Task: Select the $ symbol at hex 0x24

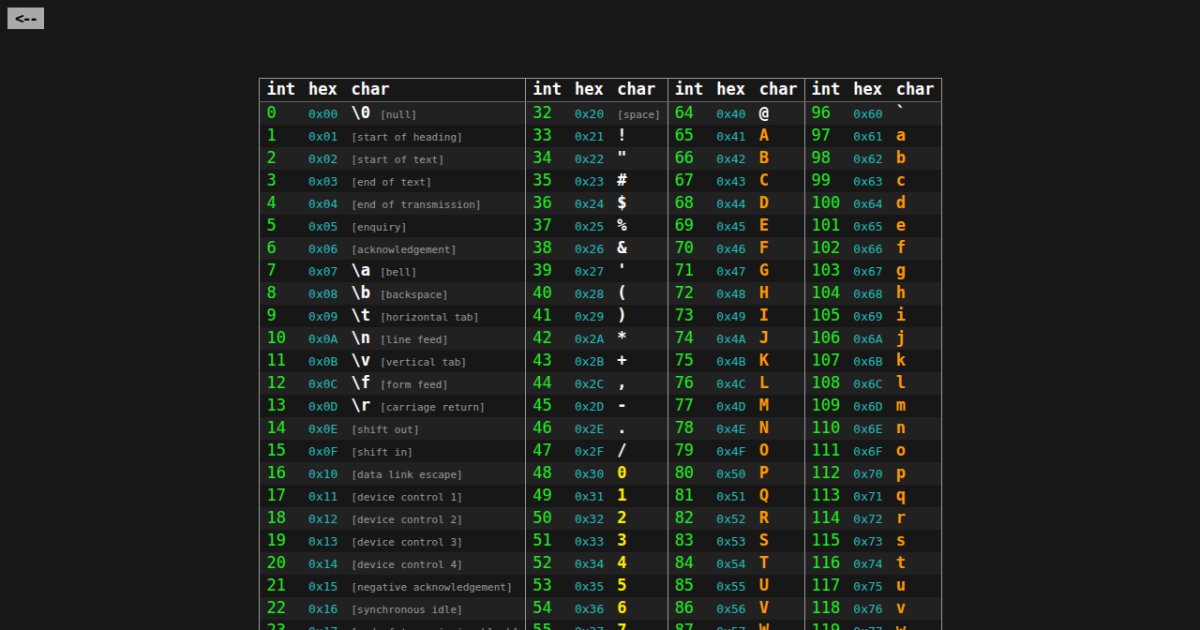Action: click(621, 202)
